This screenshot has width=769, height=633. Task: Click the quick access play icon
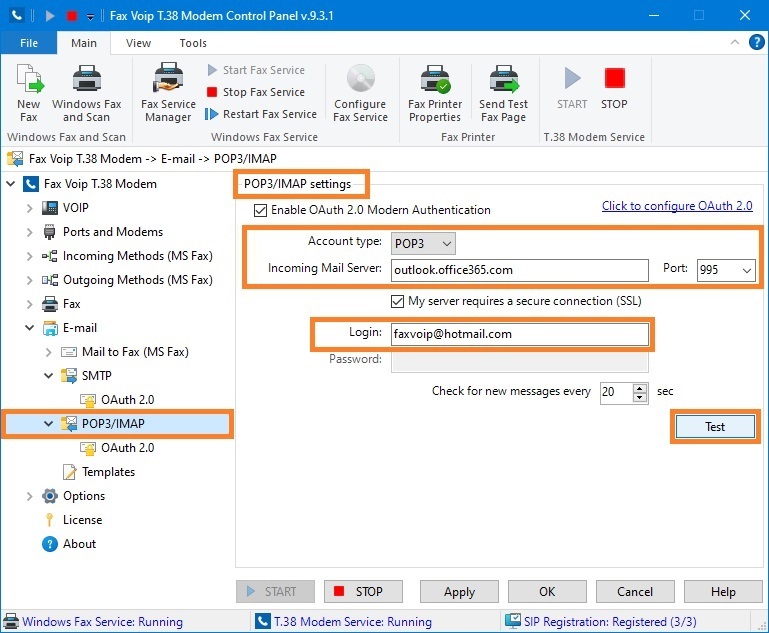pos(50,16)
